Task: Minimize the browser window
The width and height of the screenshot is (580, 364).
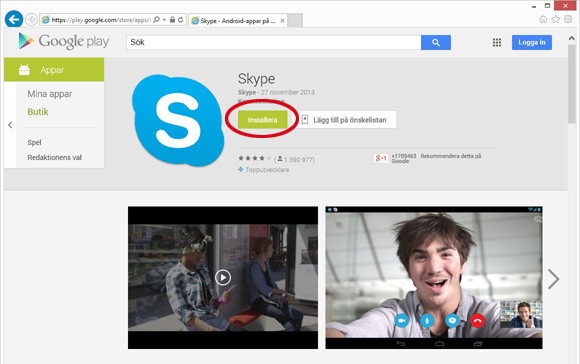Action: (534, 6)
